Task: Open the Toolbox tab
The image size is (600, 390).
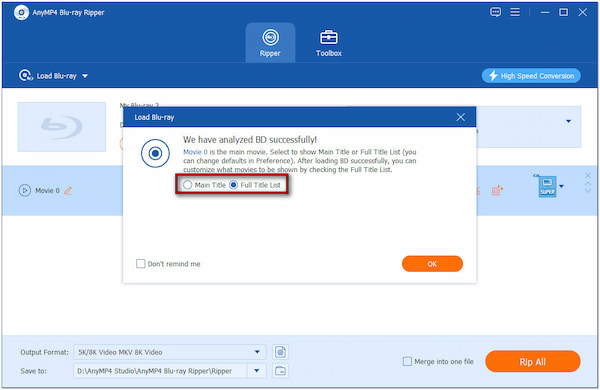Action: tap(329, 42)
